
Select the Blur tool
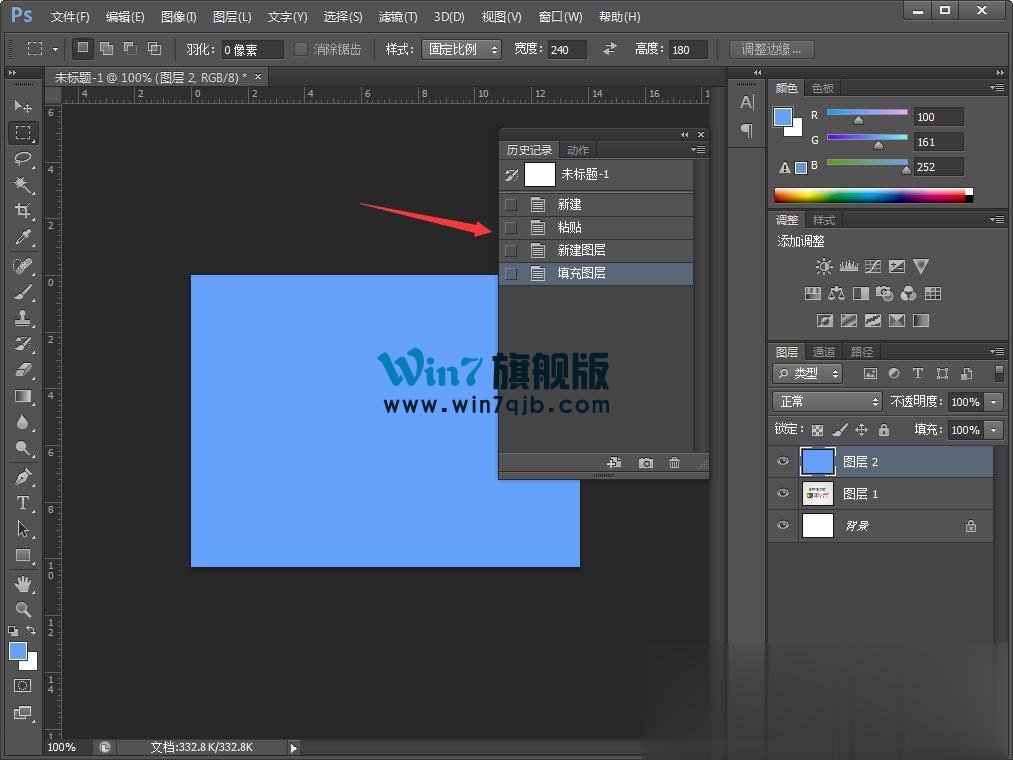23,422
